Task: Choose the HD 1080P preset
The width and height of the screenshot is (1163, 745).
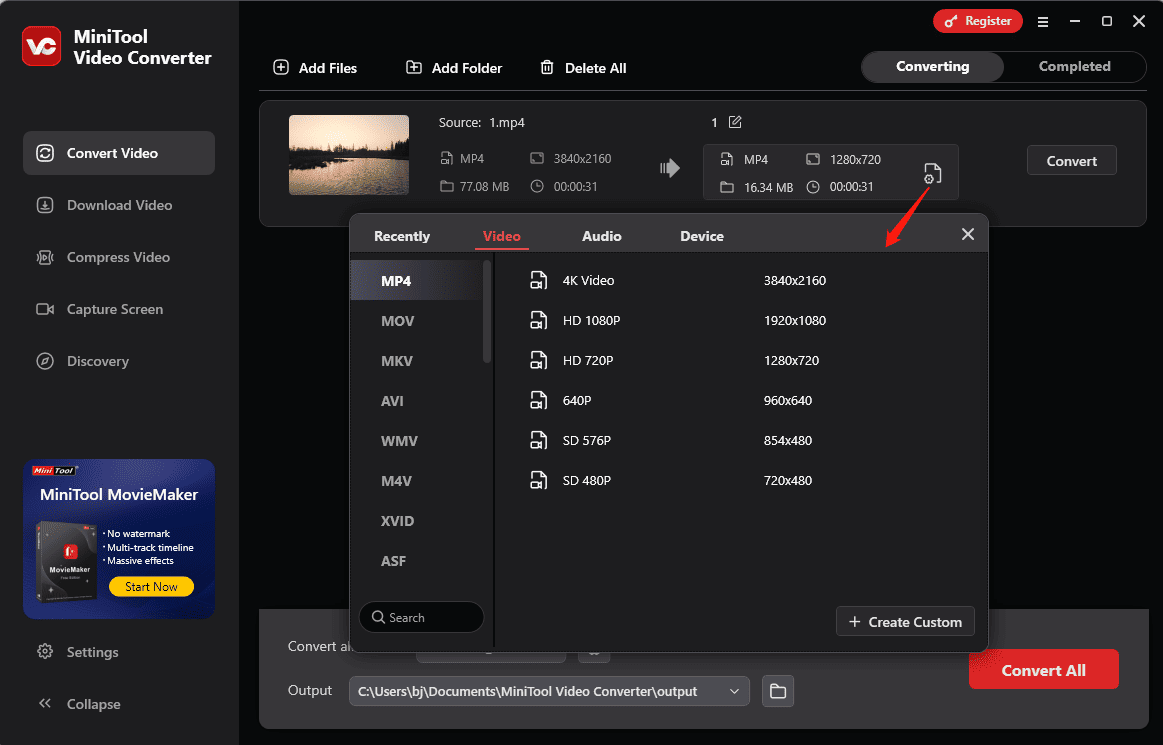Action: [742, 321]
